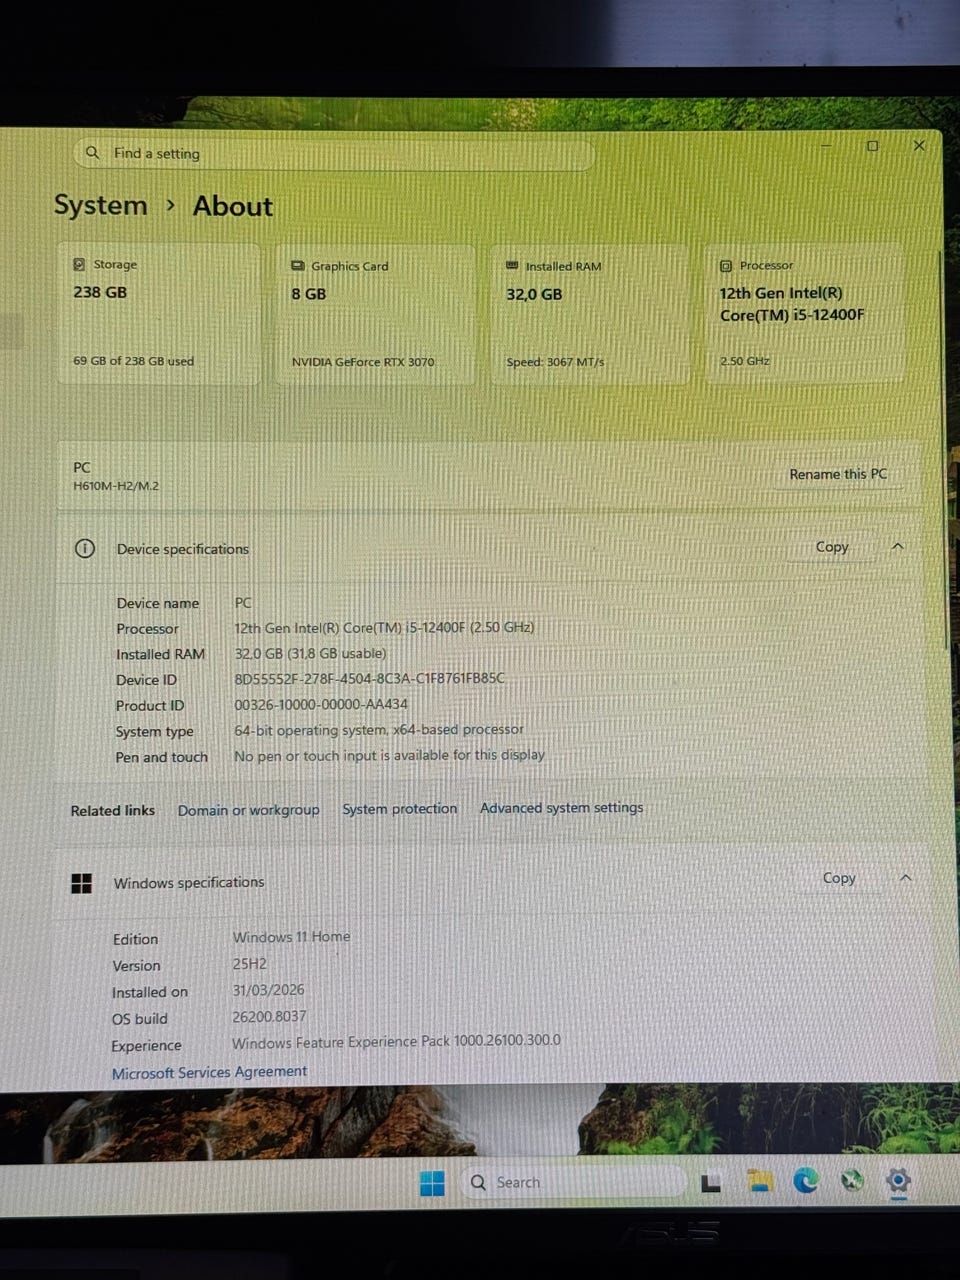This screenshot has height=1280, width=960.
Task: Click the PC model text H610M-H2/M.2
Action: click(116, 486)
